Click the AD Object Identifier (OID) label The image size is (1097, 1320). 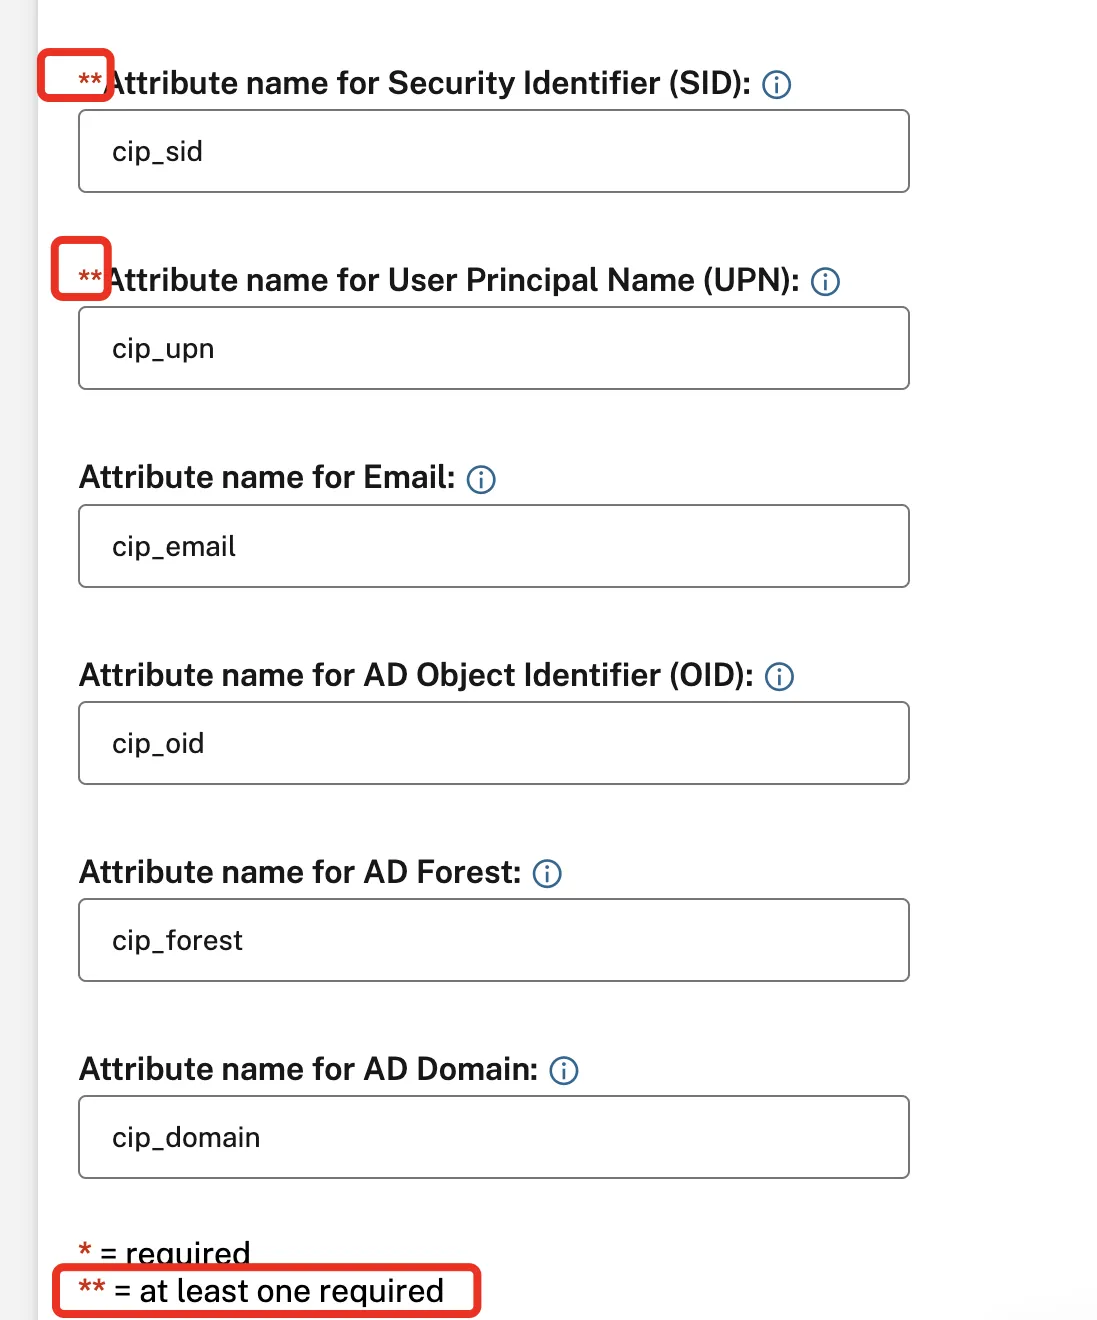pyautogui.click(x=416, y=675)
